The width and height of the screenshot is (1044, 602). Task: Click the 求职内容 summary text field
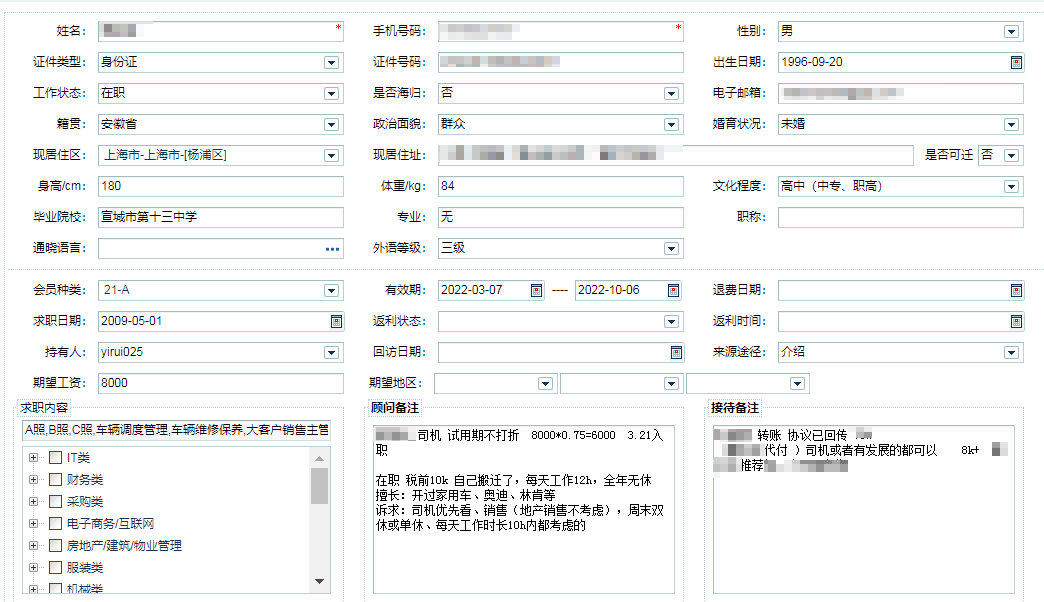tap(176, 430)
